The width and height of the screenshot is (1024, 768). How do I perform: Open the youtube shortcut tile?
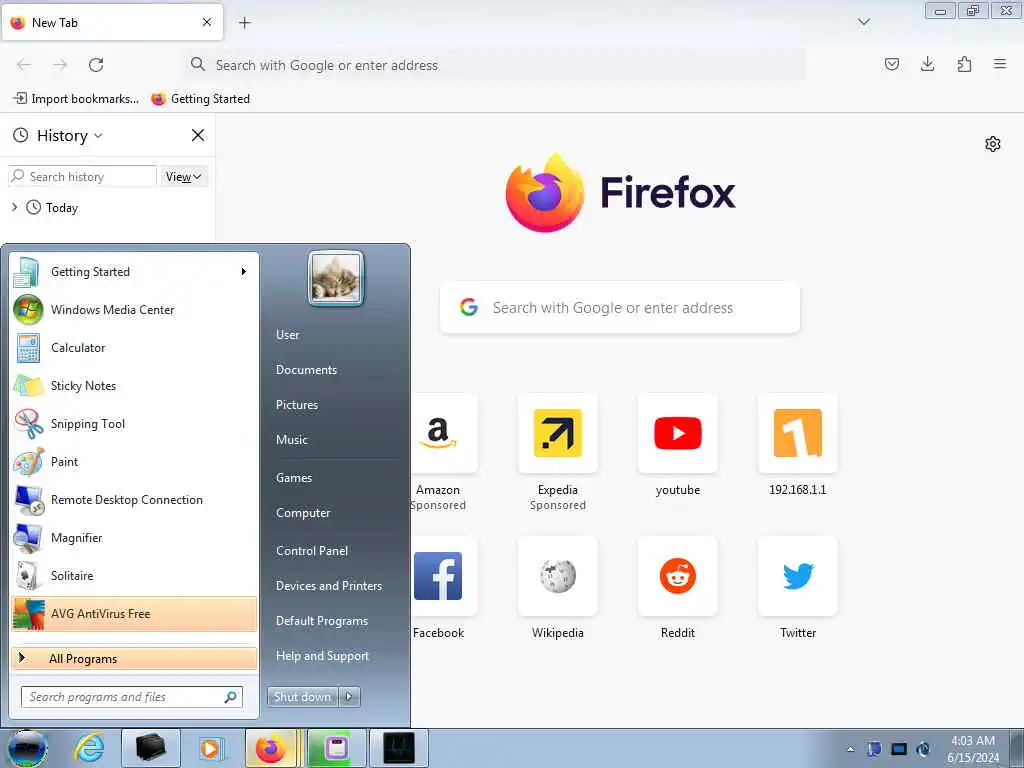click(x=678, y=433)
